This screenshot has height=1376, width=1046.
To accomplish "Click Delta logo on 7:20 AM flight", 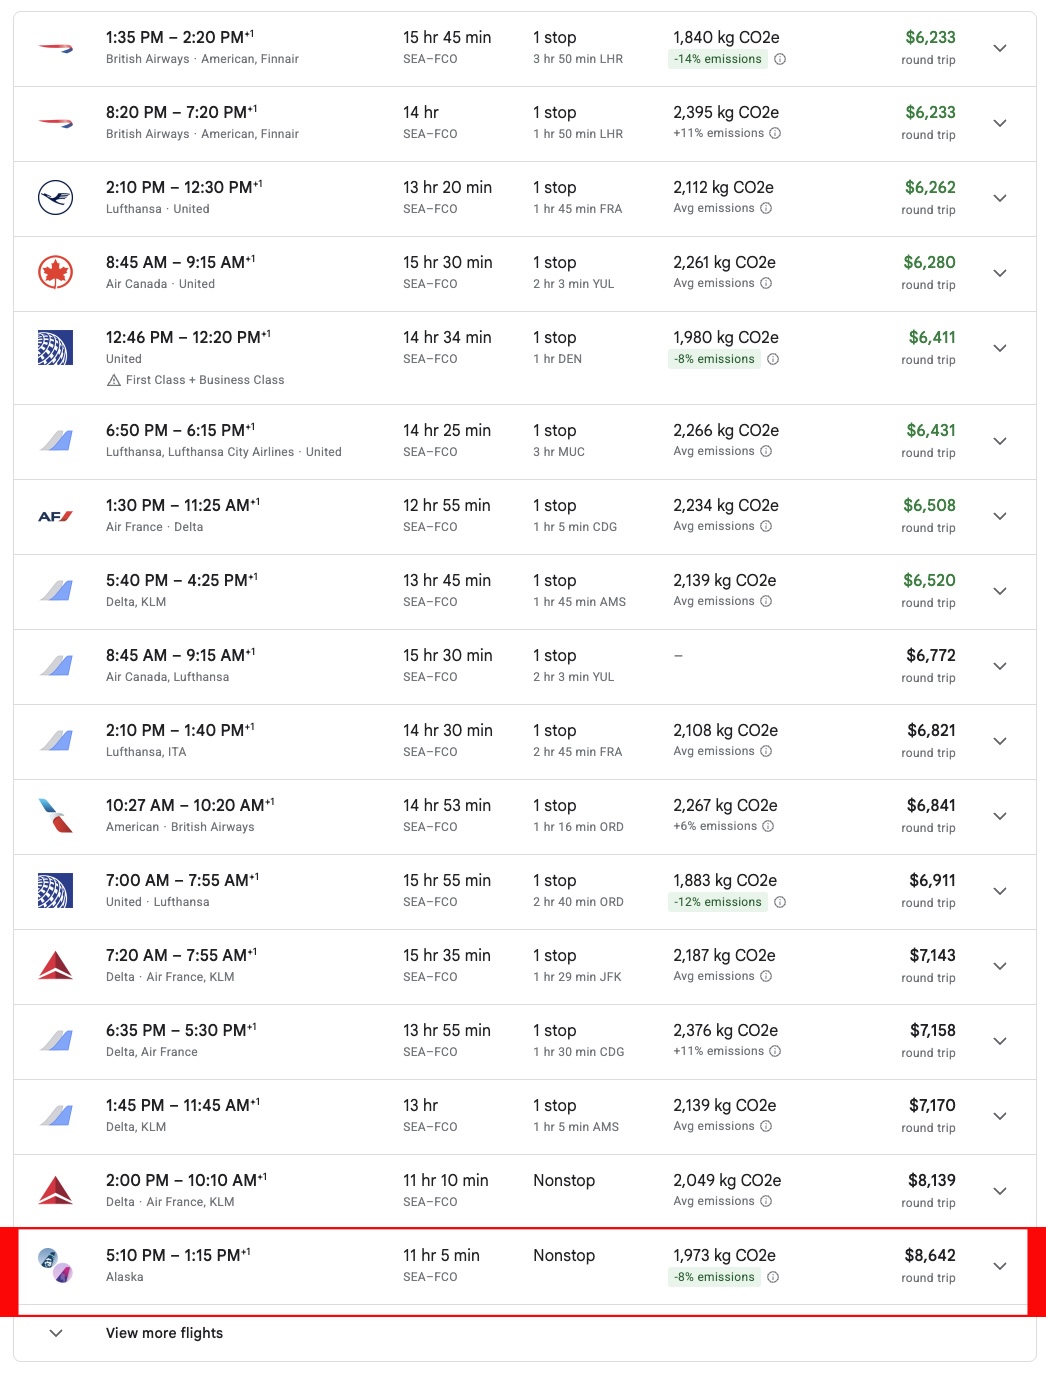I will point(56,966).
